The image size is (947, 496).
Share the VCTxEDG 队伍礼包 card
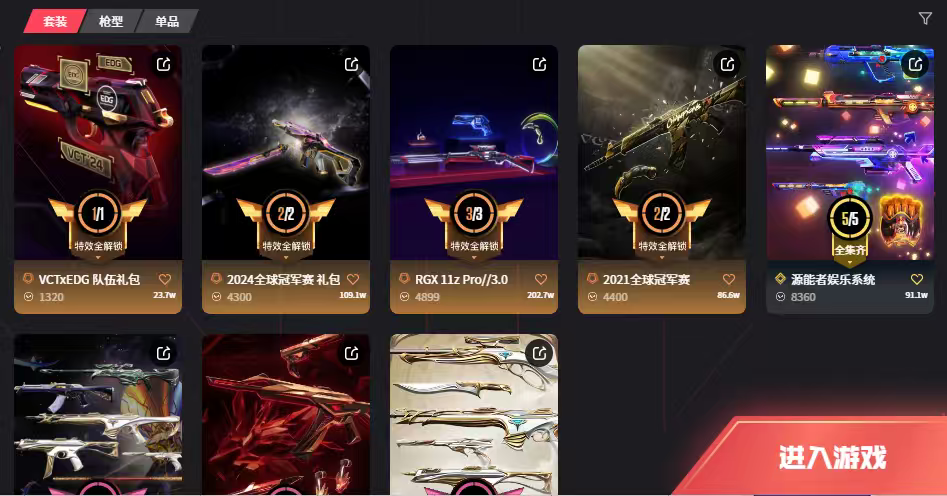coord(164,64)
